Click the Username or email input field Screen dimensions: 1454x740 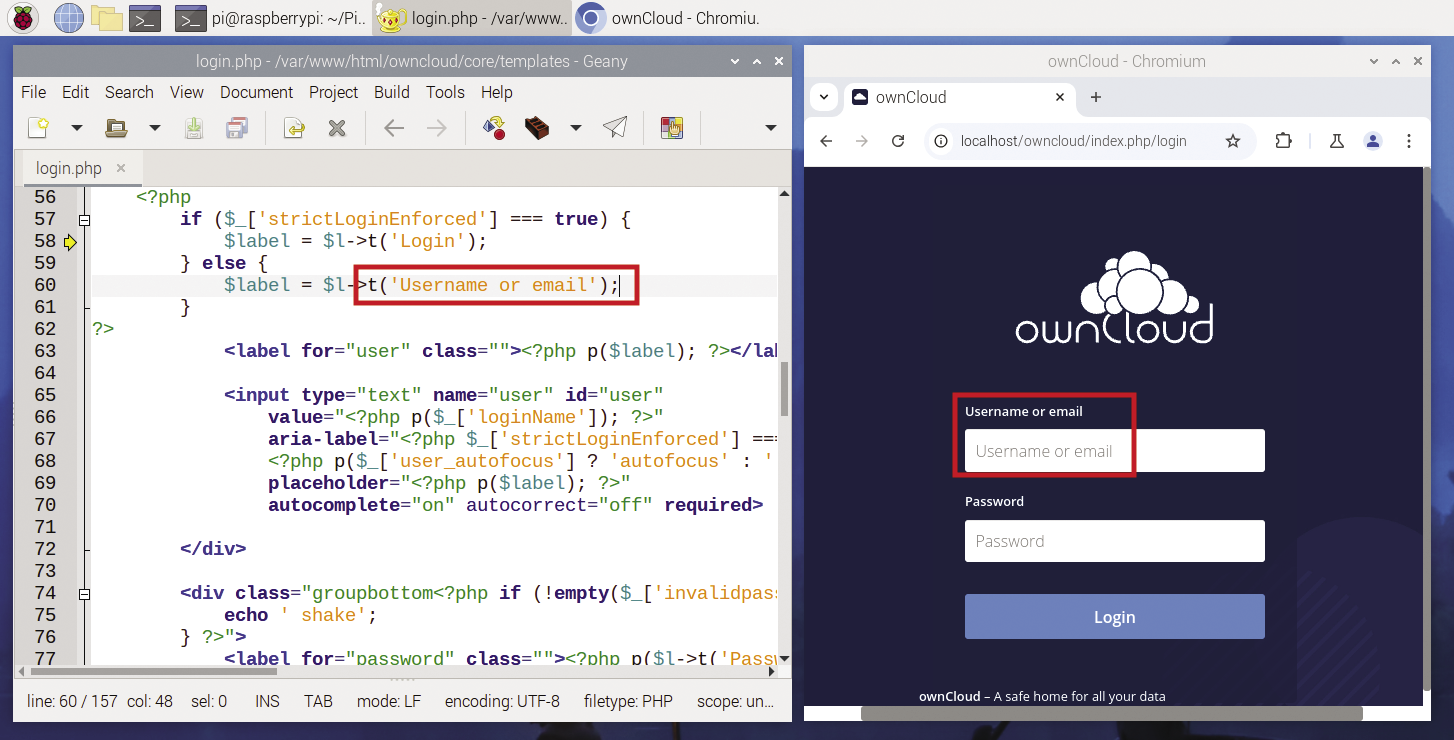pyautogui.click(x=1115, y=451)
